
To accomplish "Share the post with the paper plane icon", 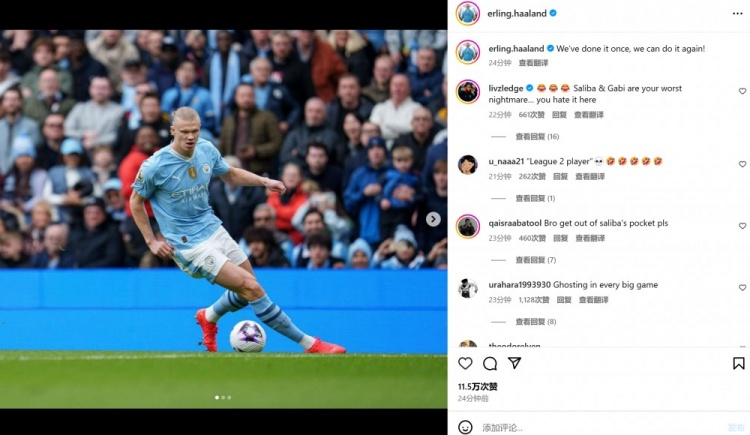I will coord(515,363).
